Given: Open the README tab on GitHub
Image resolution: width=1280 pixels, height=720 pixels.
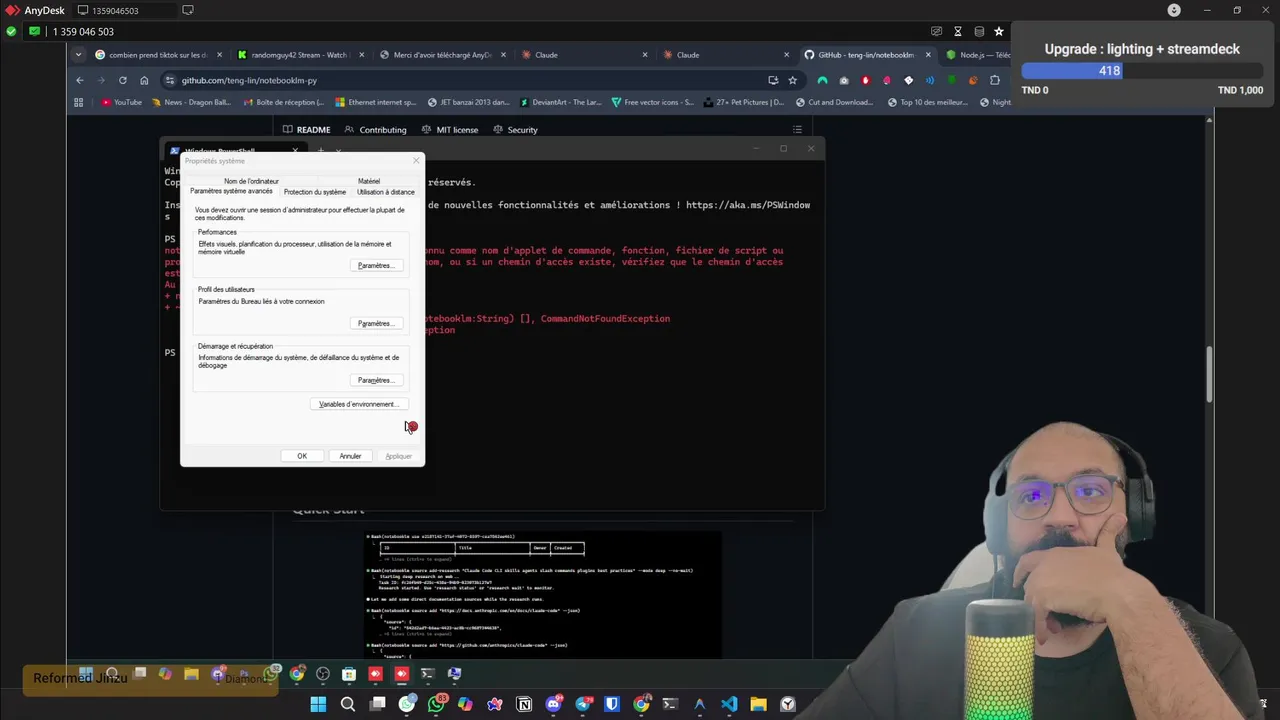Looking at the screenshot, I should (306, 129).
